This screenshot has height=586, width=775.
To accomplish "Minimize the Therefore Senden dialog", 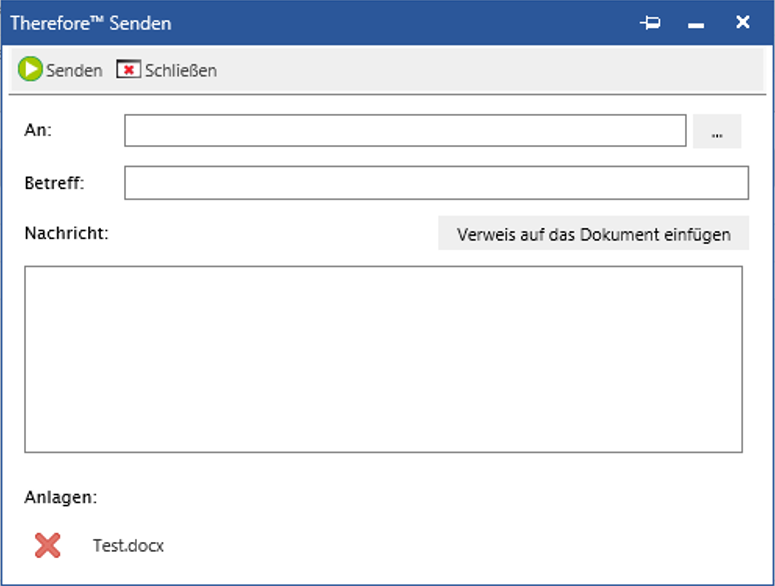I will coord(697,24).
